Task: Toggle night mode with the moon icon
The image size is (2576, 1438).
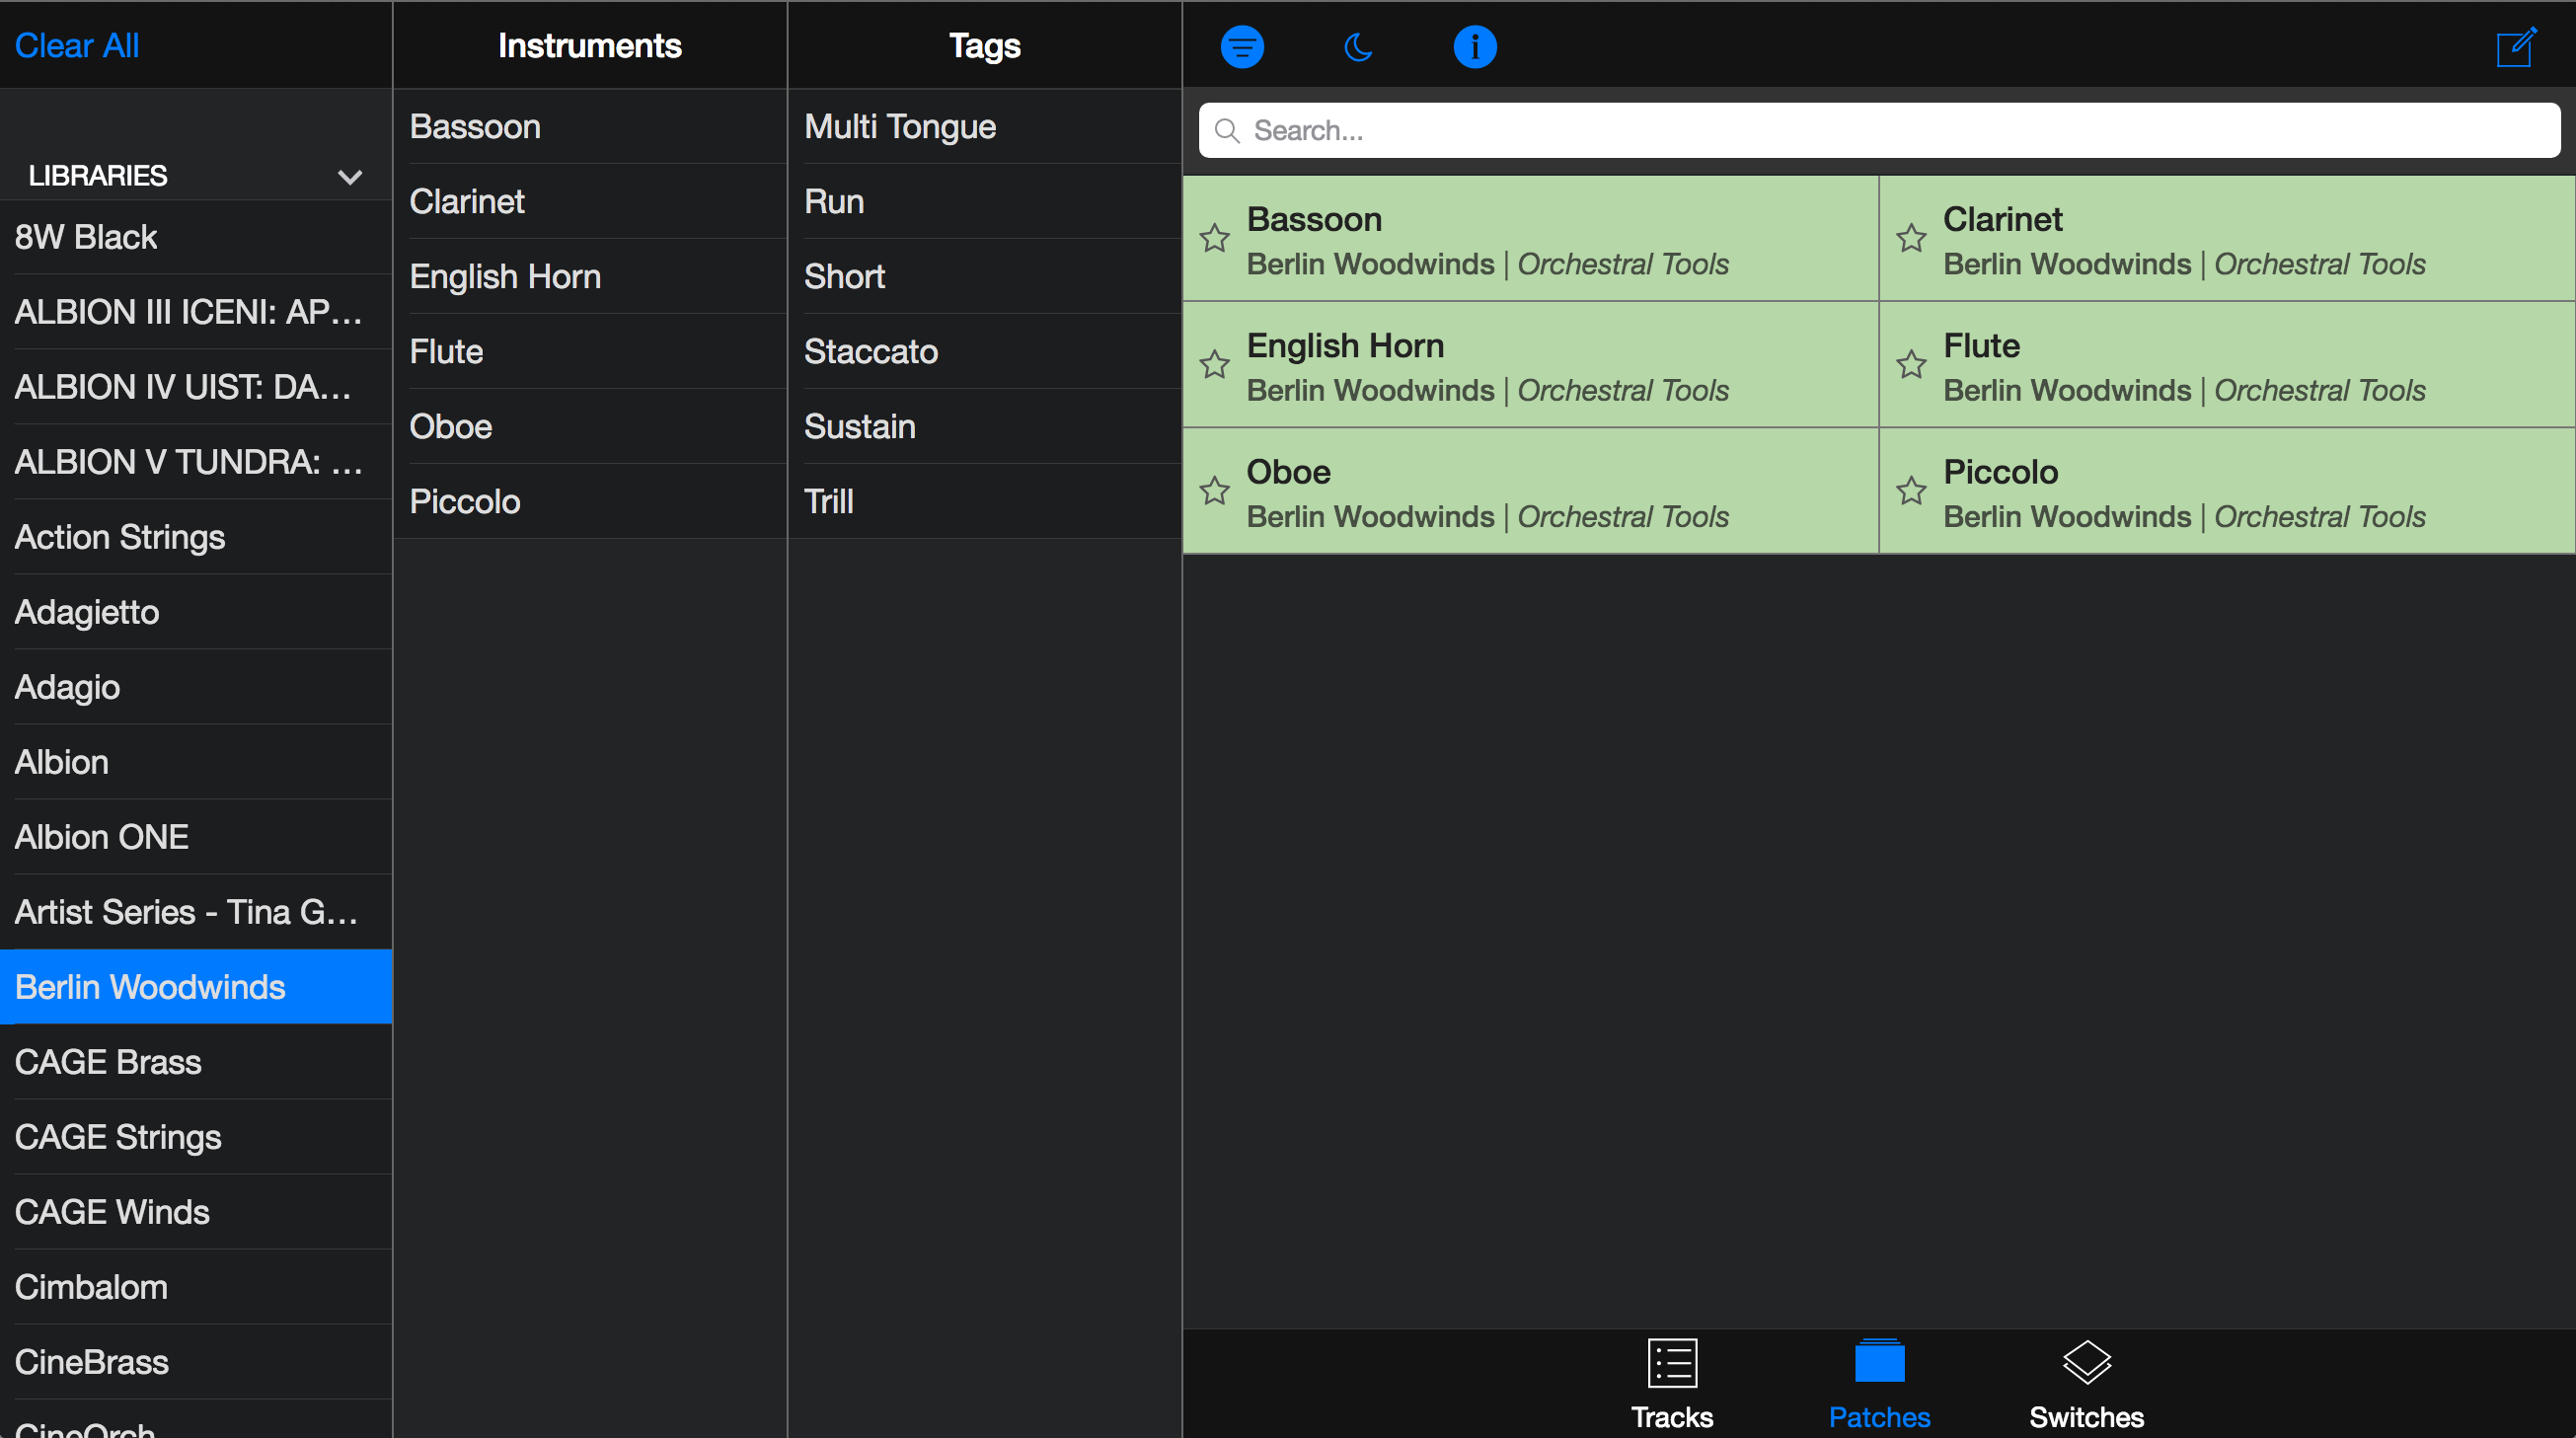Action: coord(1357,46)
